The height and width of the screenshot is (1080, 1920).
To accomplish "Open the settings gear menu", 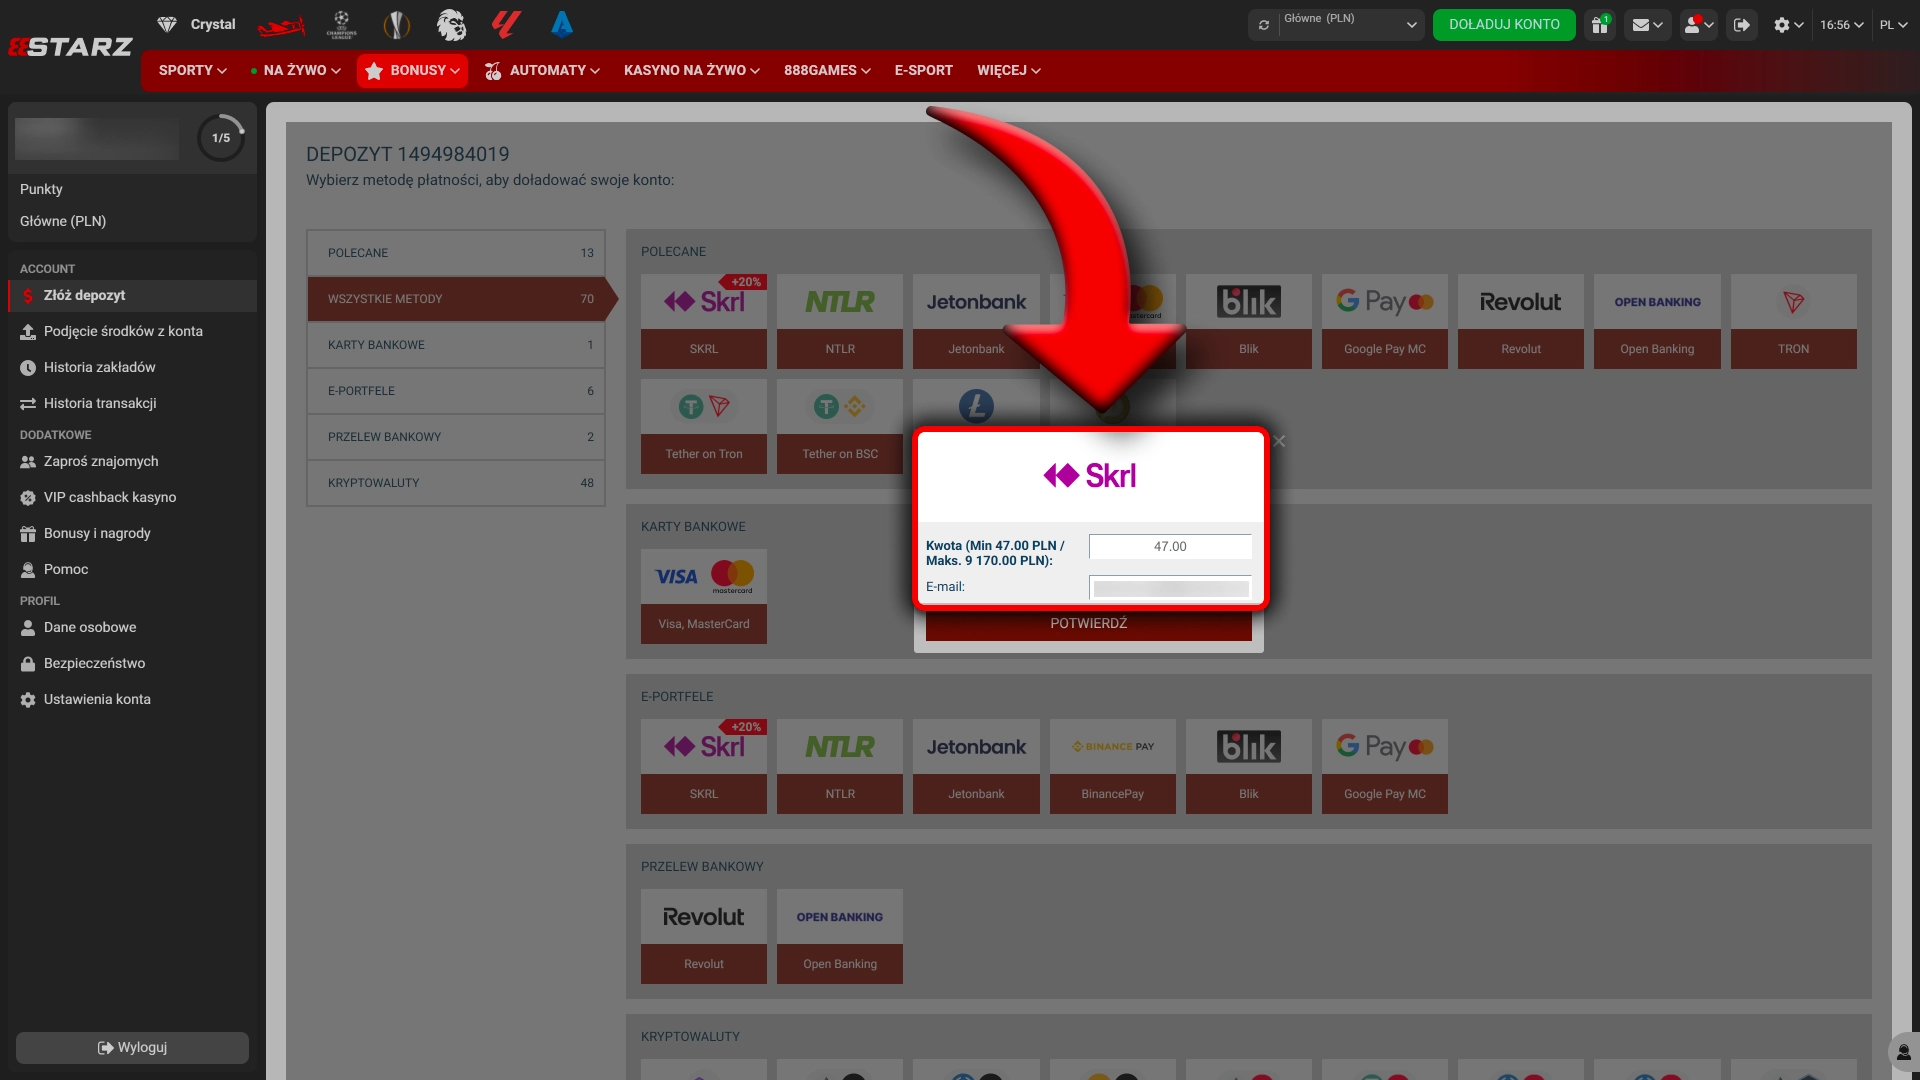I will 1788,25.
